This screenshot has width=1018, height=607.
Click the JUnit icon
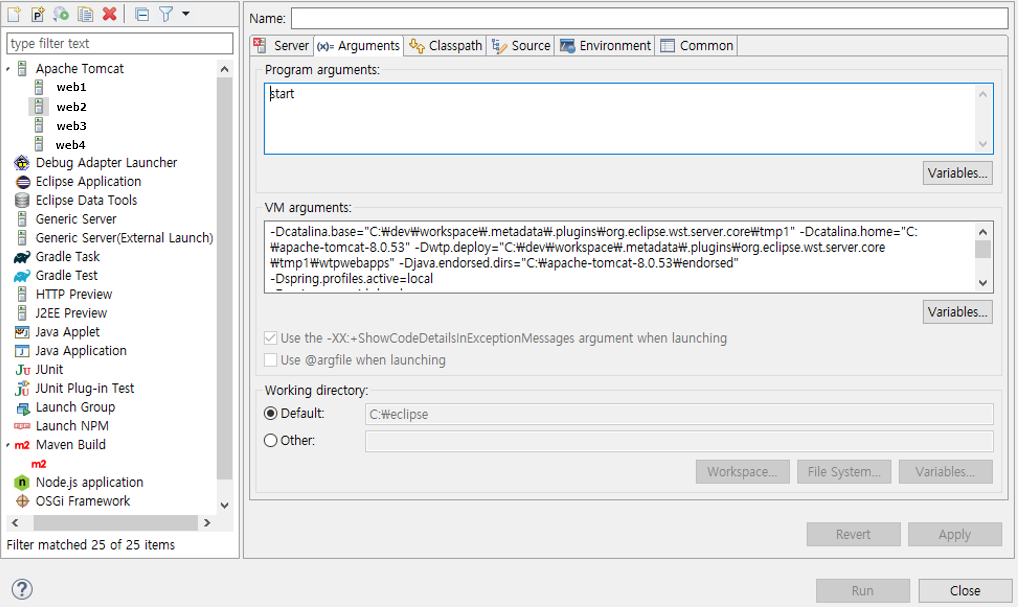coord(23,370)
